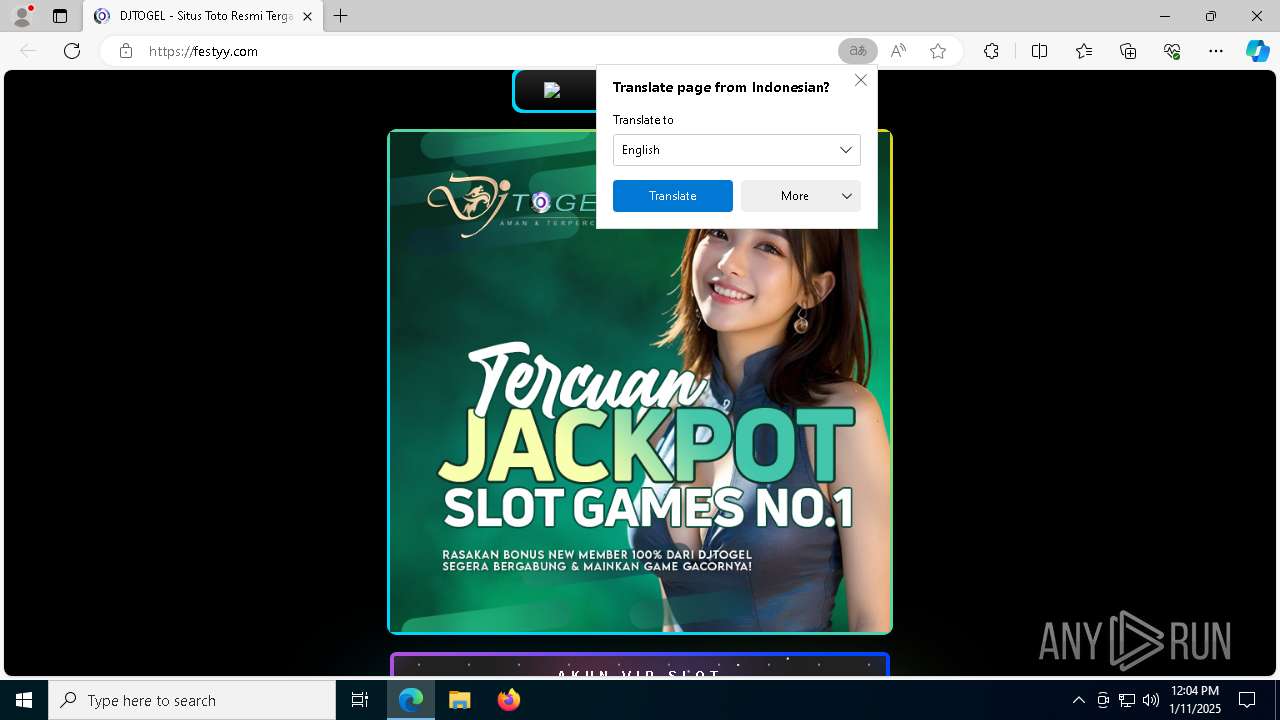Start Read aloud from address bar
Image resolution: width=1280 pixels, height=720 pixels.
coord(898,51)
